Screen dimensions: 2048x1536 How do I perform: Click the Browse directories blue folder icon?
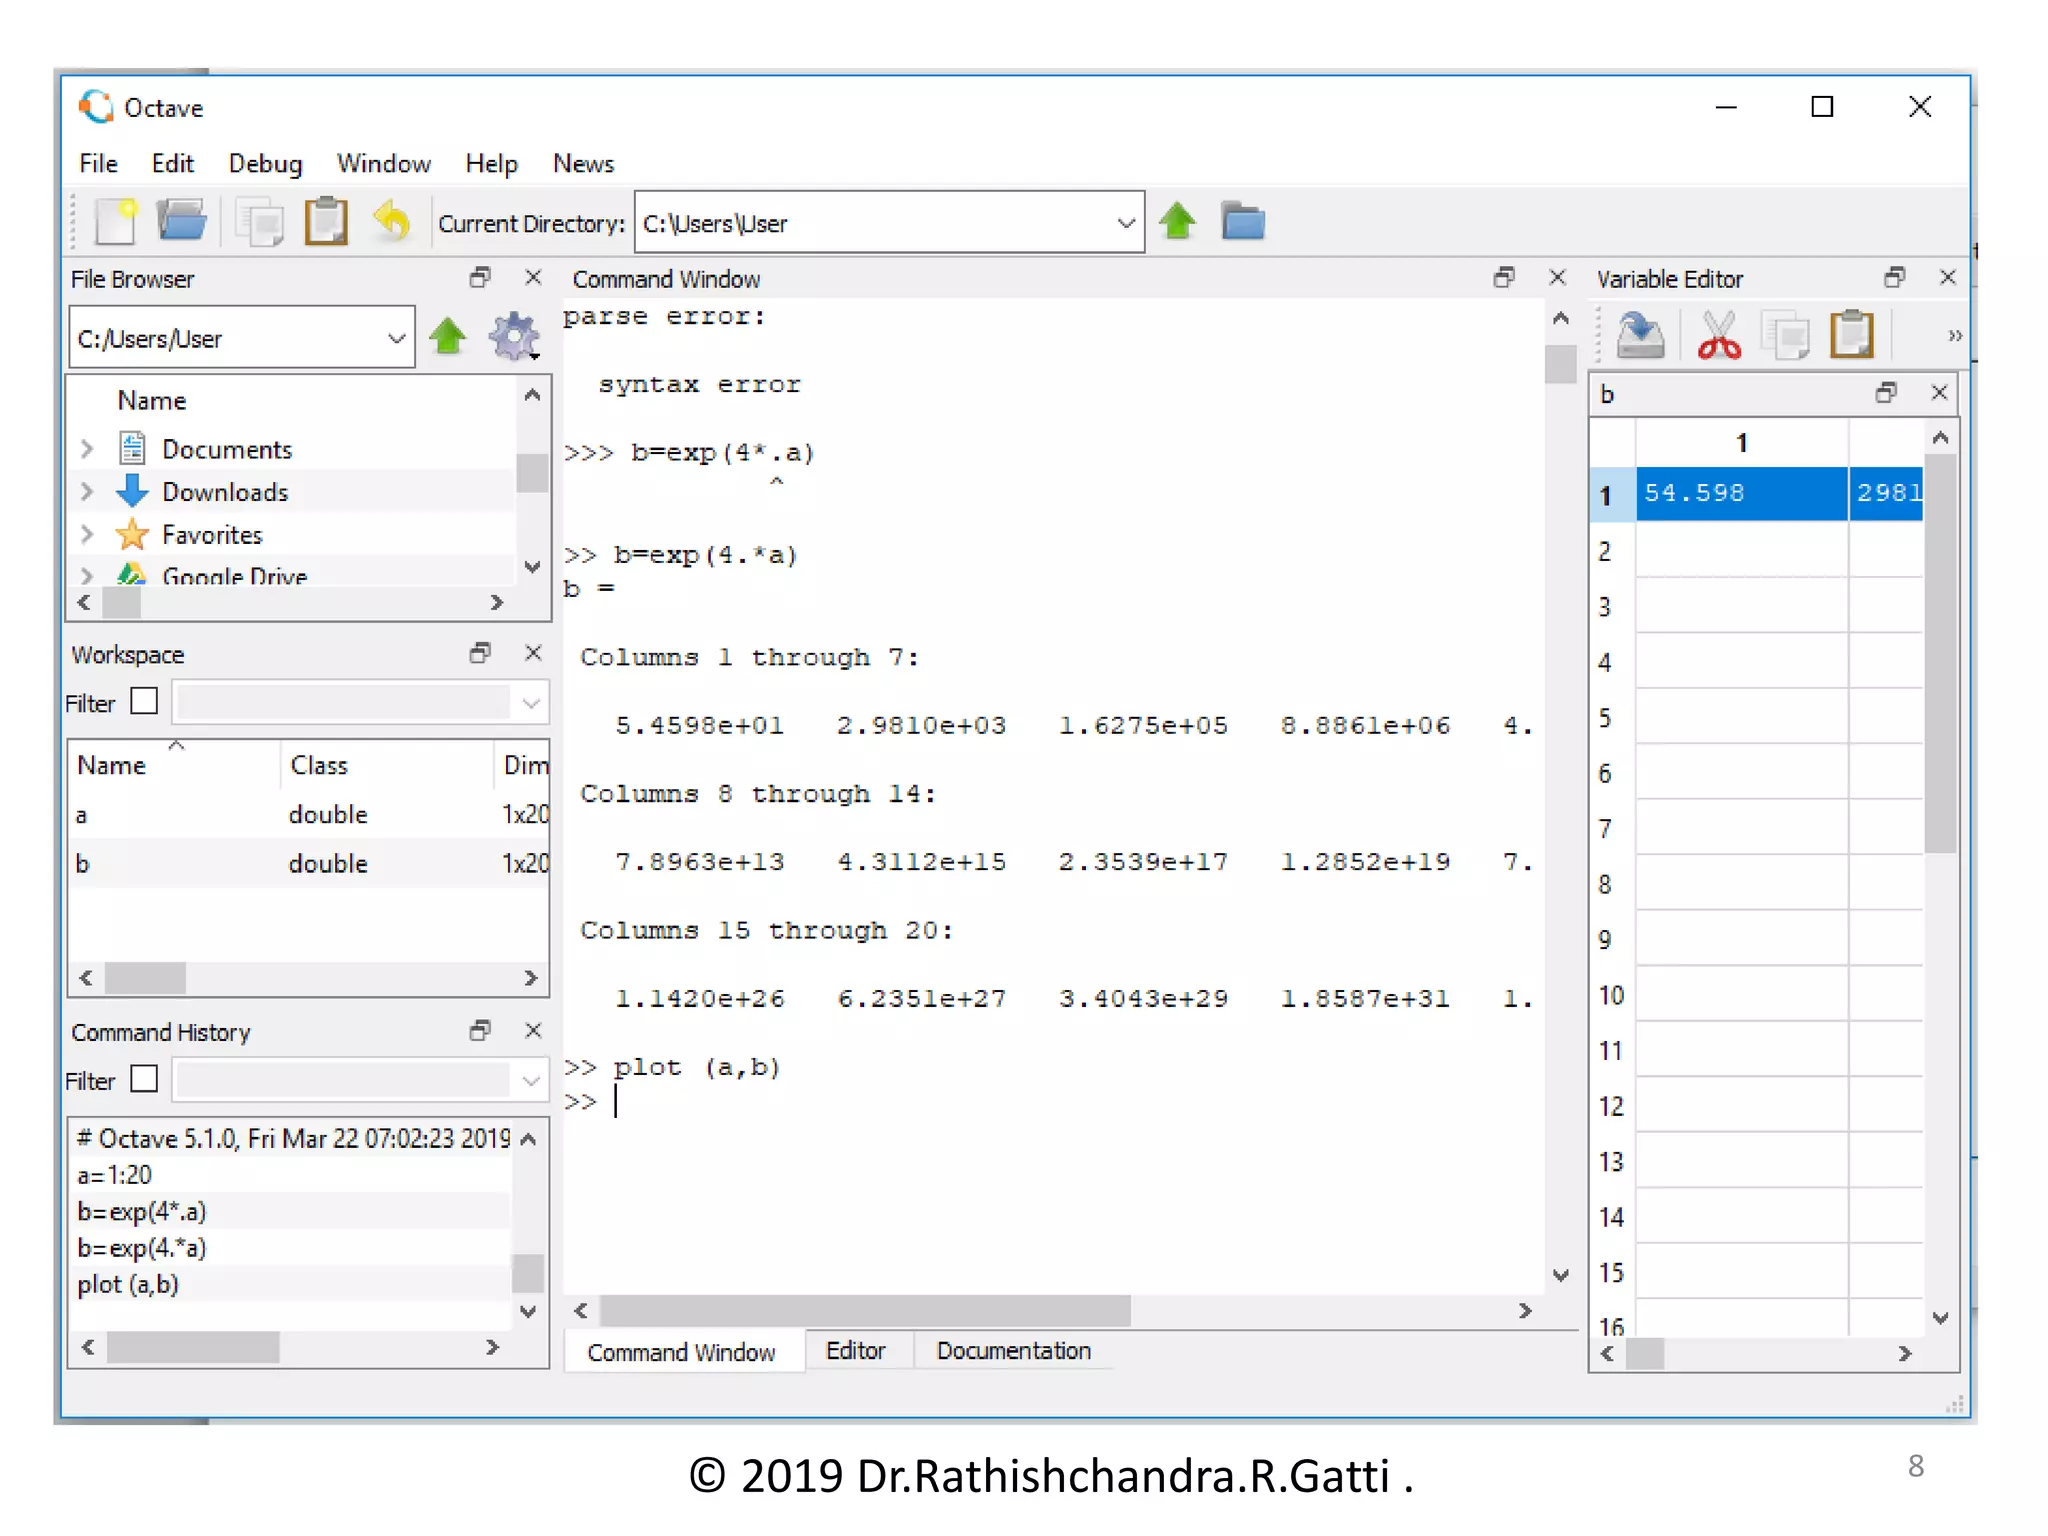1243,222
